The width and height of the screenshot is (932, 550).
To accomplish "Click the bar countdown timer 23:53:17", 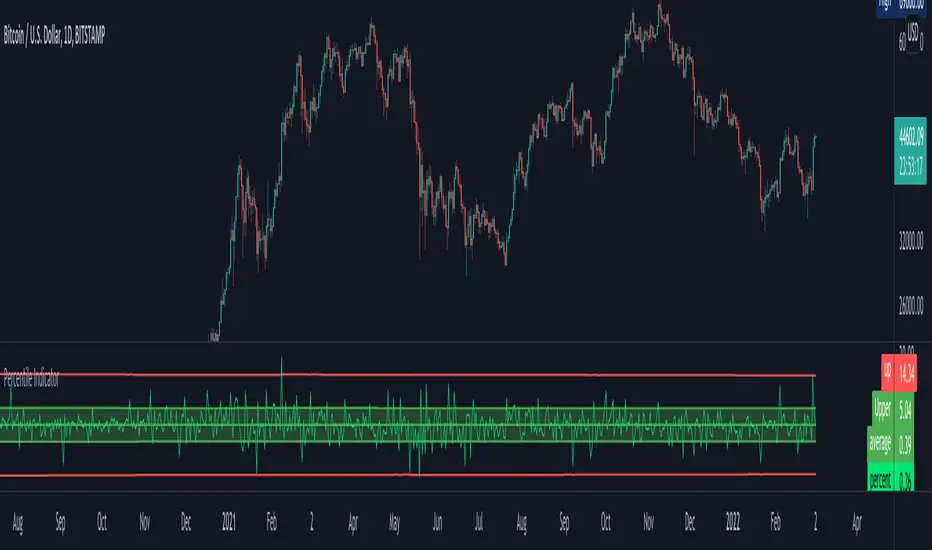I will pos(911,165).
